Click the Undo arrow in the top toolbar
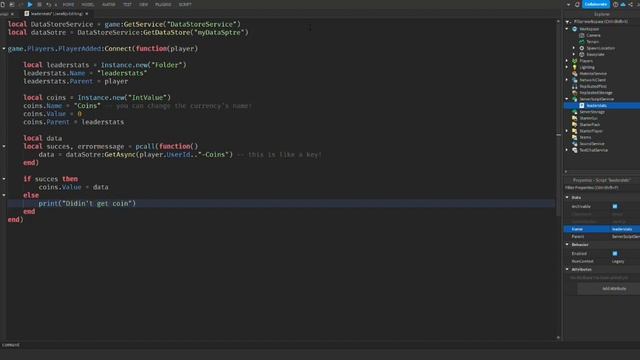 [49, 4]
